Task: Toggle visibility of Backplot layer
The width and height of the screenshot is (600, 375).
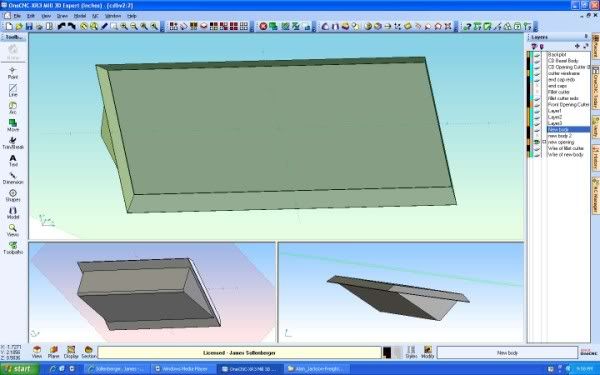Action: point(537,55)
